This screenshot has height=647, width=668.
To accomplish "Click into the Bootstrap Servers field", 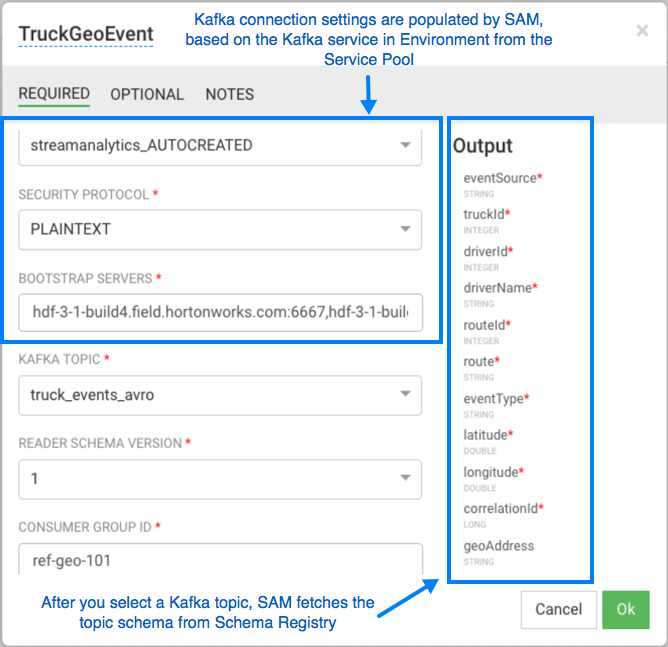I will tap(220, 312).
